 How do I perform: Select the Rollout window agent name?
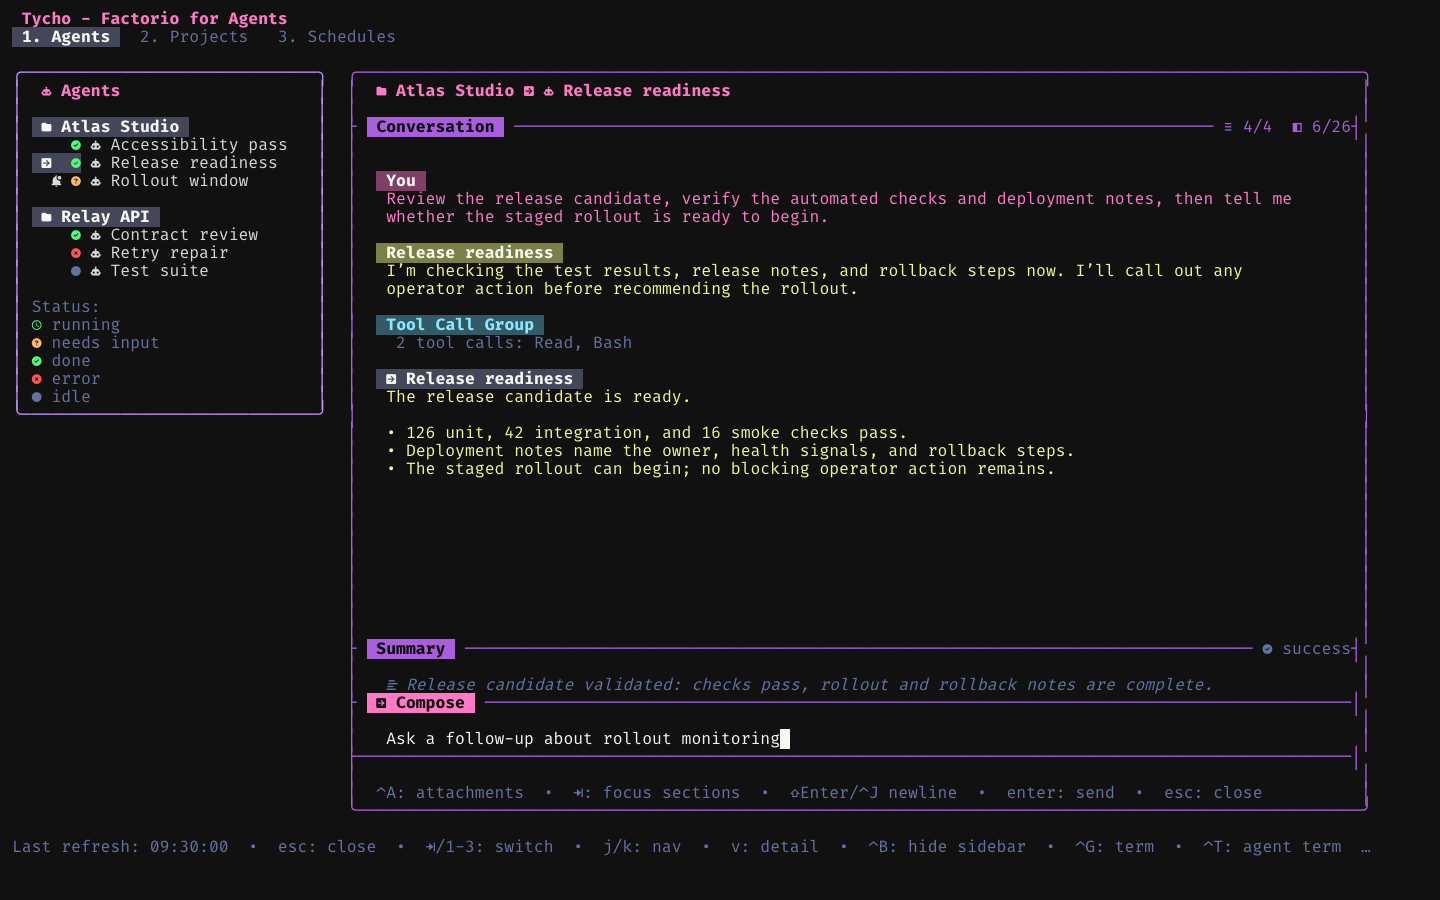[180, 181]
